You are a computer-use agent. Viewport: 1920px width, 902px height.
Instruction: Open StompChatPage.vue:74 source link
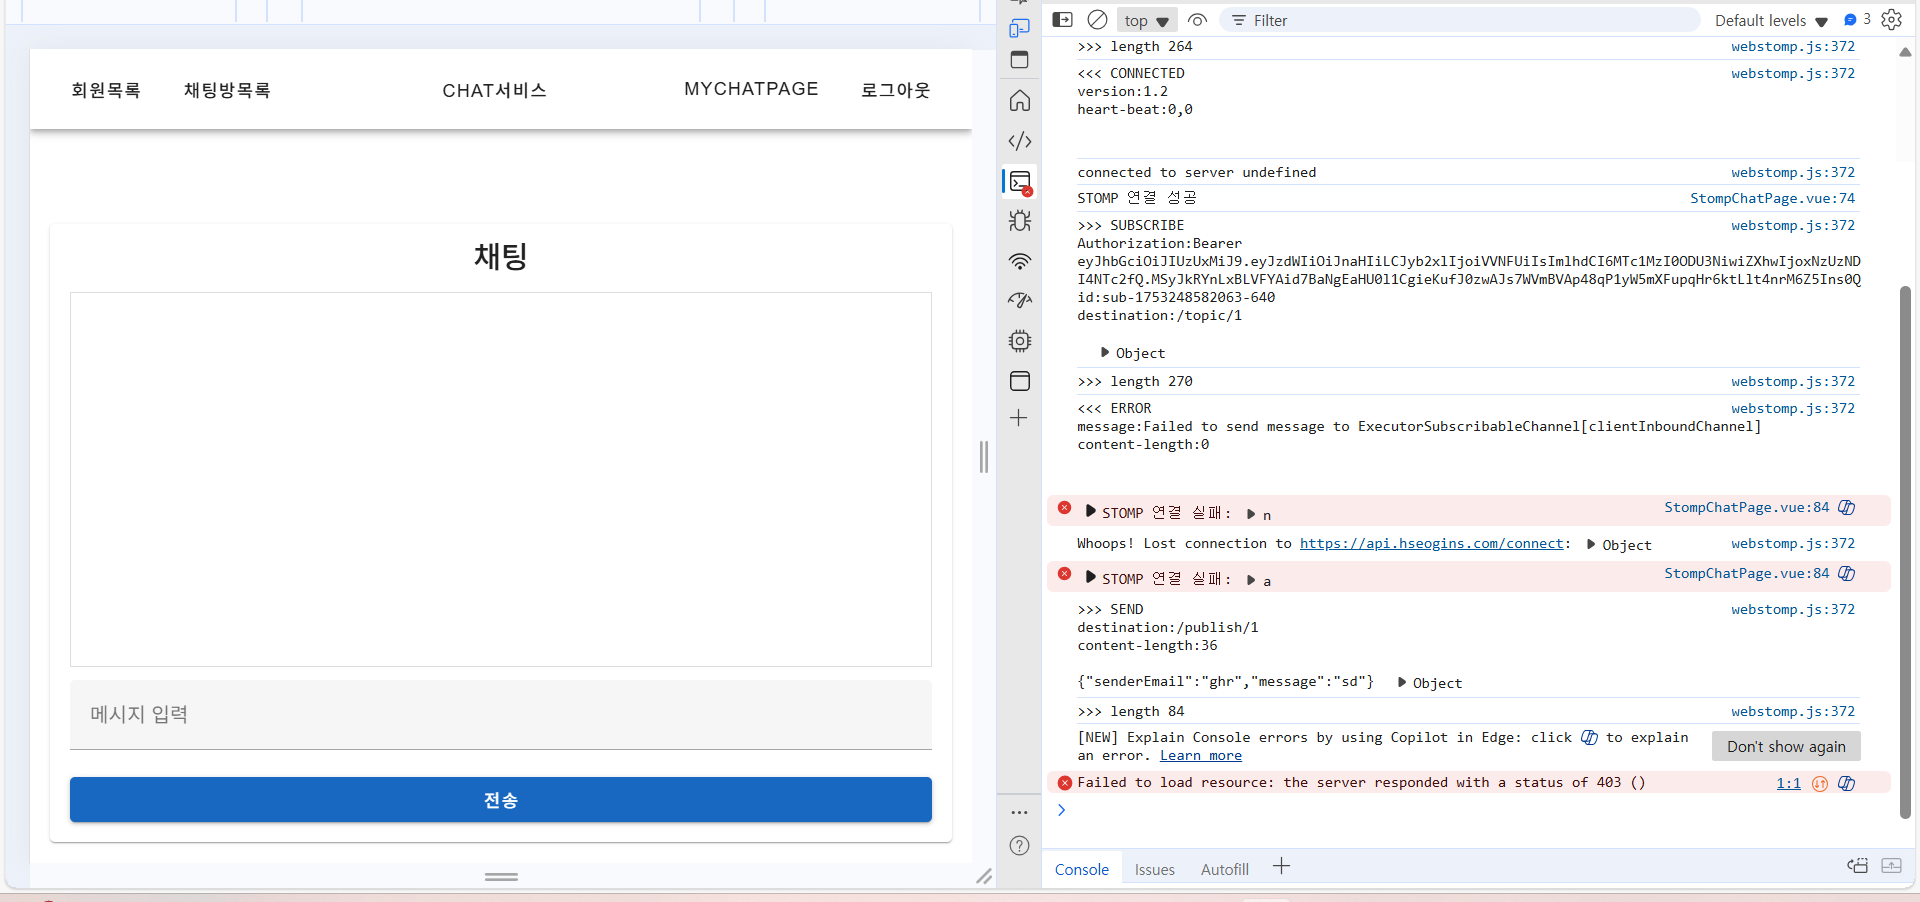tap(1772, 198)
